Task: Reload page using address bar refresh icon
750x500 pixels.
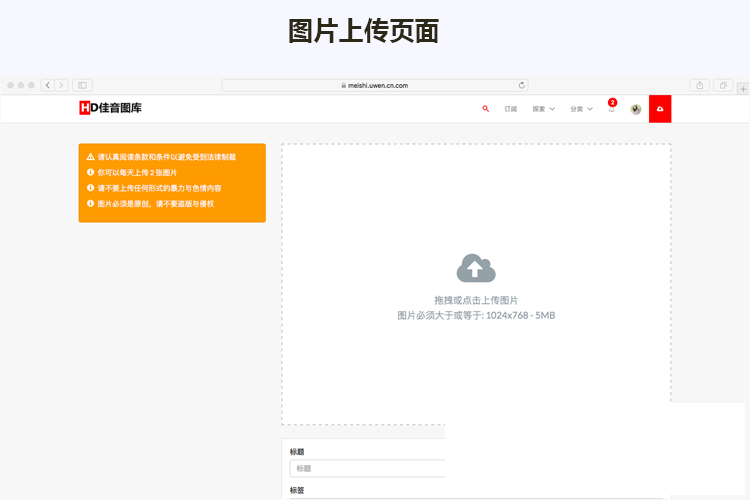Action: (x=521, y=85)
